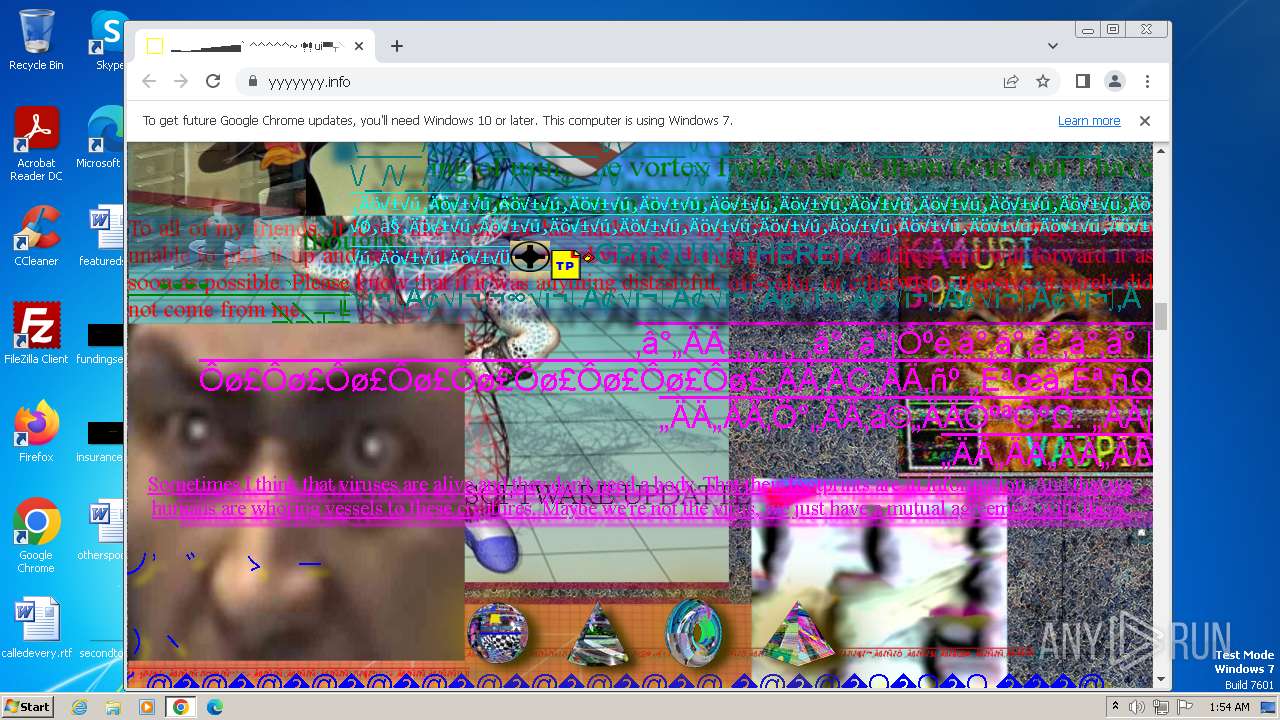The height and width of the screenshot is (720, 1280).
Task: Dismiss the Chrome update infobar
Action: click(1145, 120)
